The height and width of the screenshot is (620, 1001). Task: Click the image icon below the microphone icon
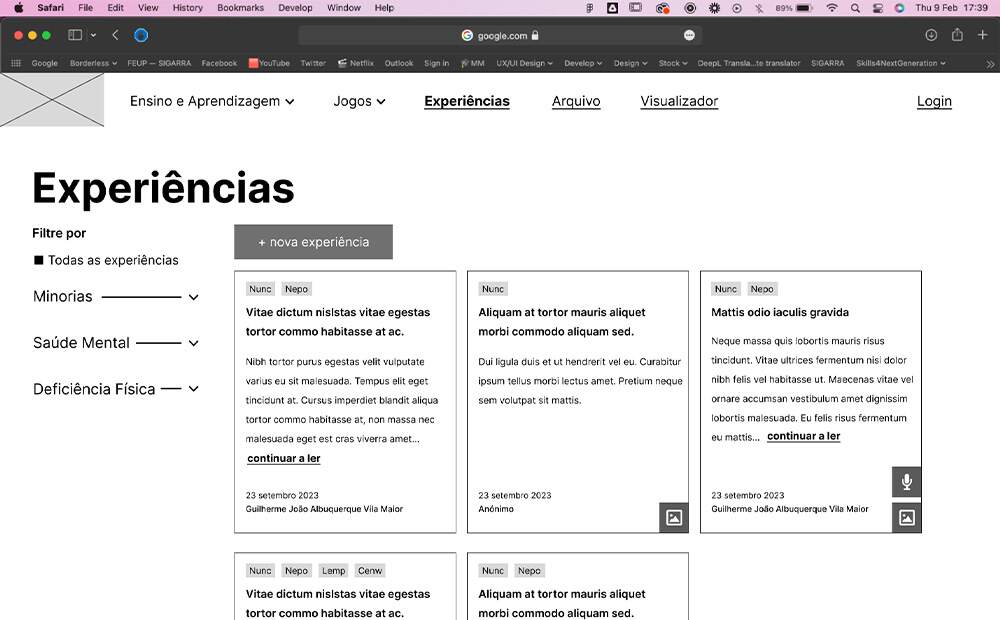906,518
